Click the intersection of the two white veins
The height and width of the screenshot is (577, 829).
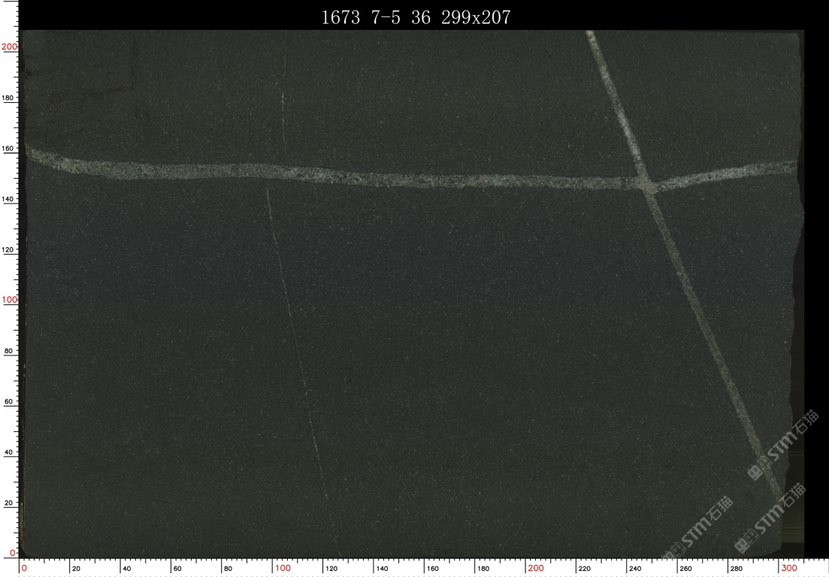point(647,184)
